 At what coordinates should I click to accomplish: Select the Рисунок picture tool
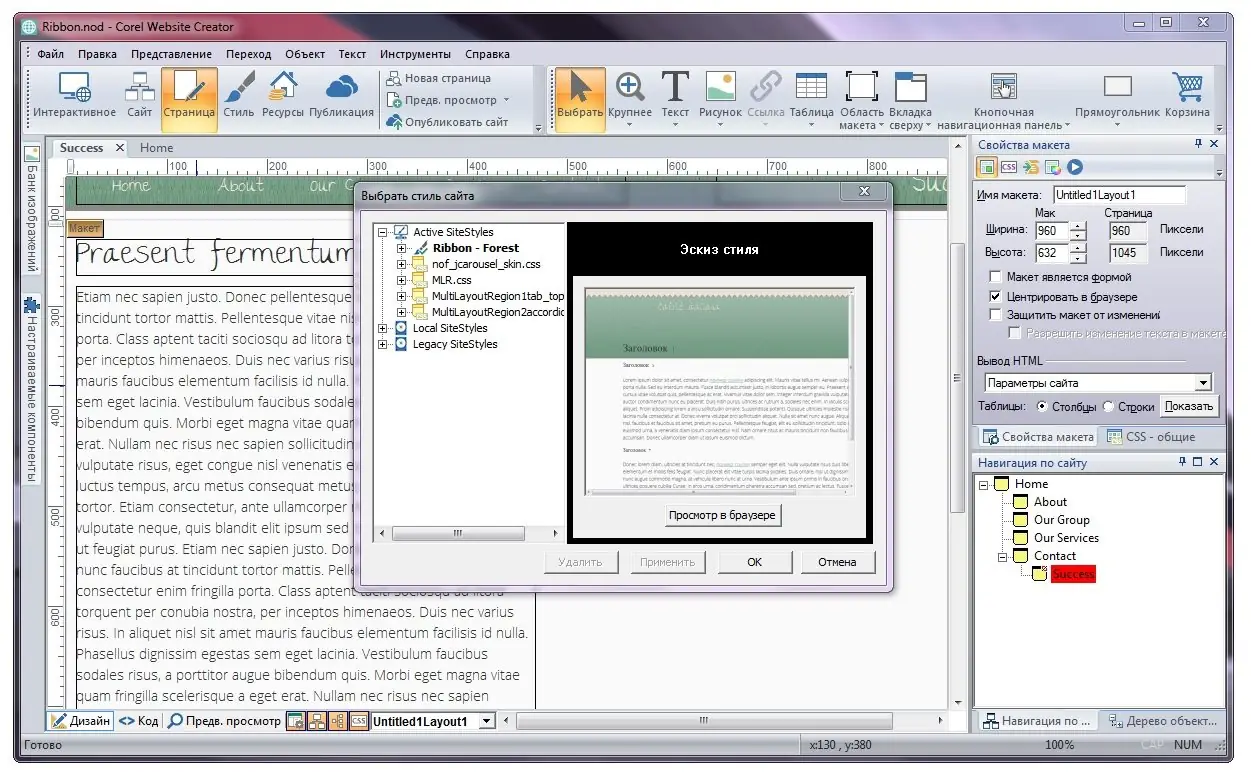coord(720,97)
